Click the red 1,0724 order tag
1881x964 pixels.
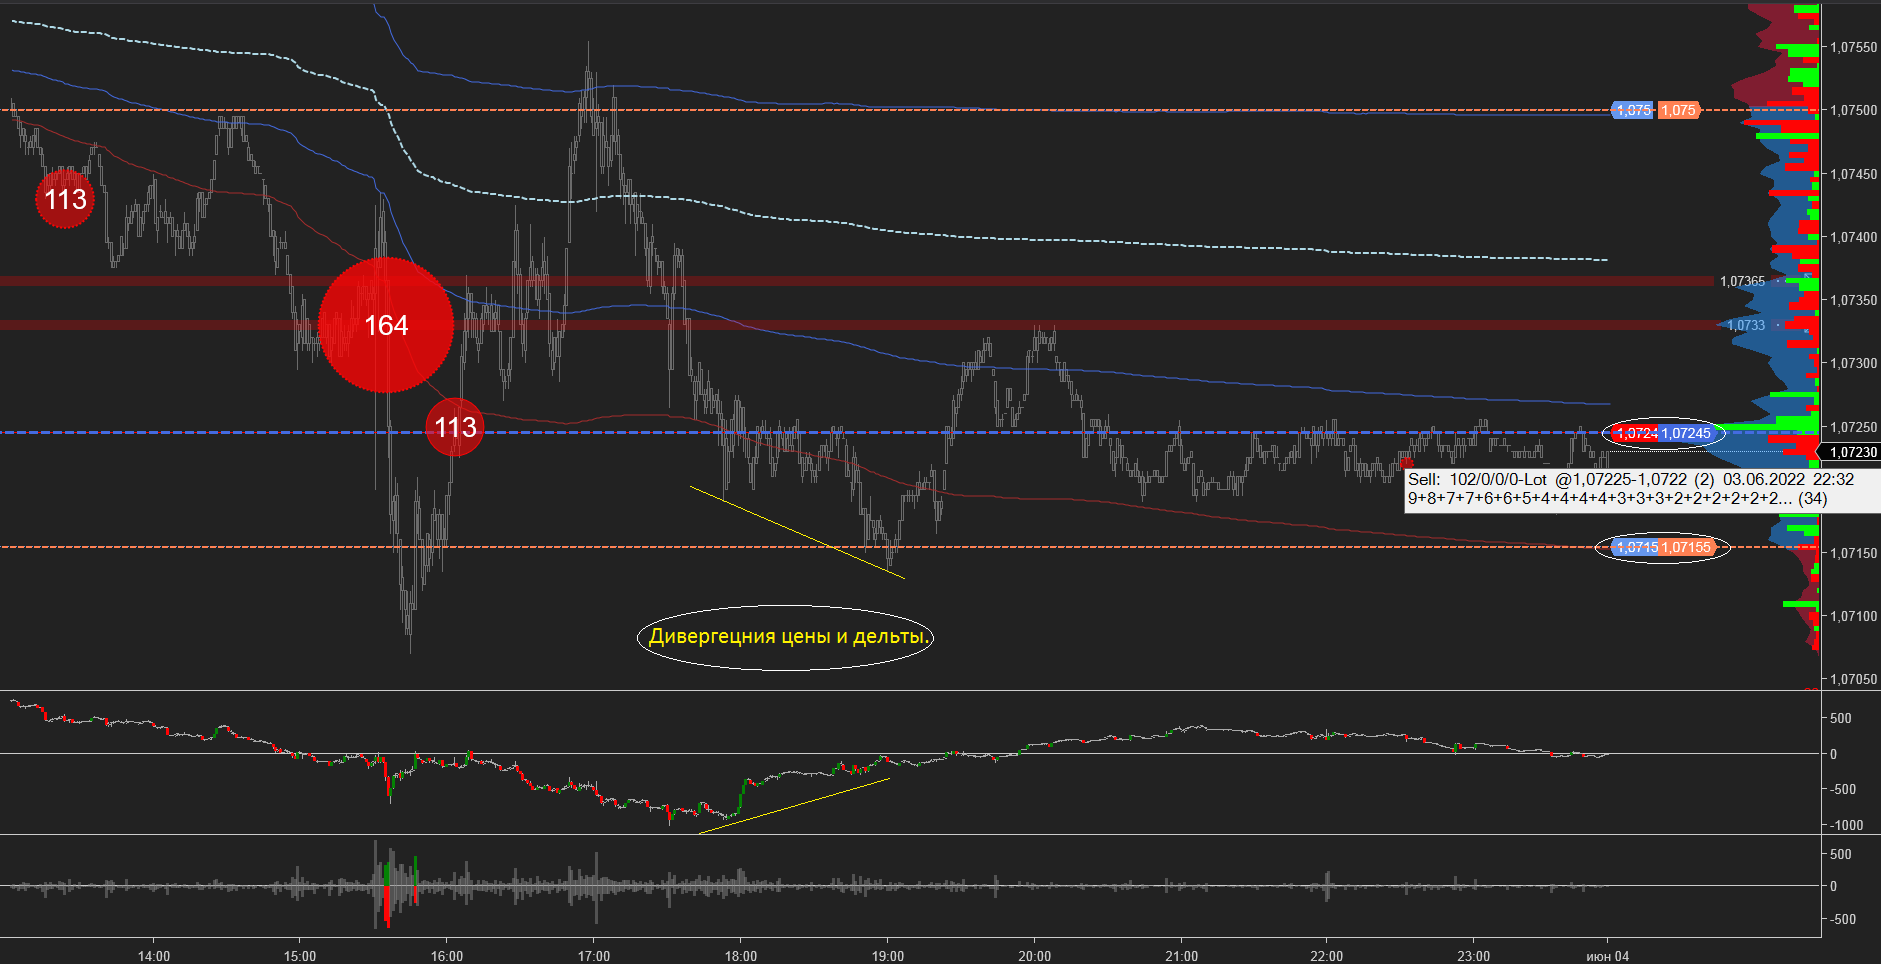1636,433
